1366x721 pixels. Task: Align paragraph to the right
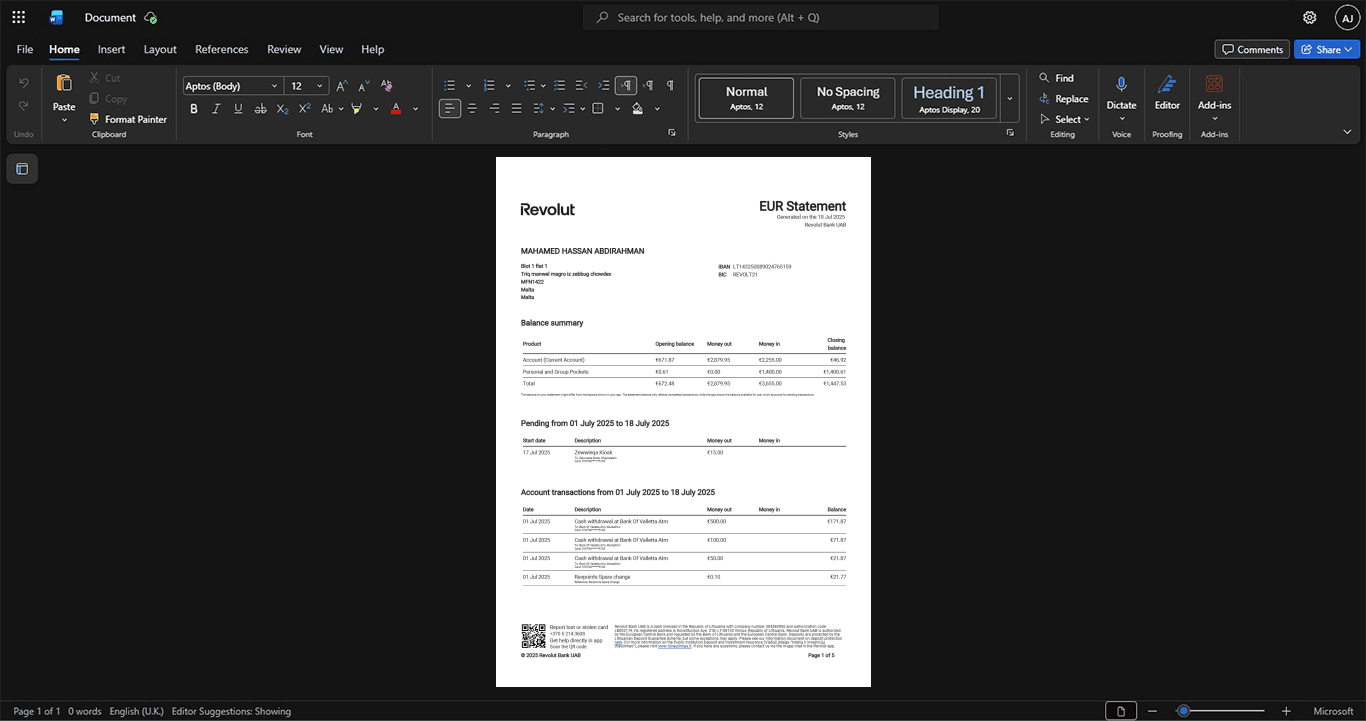[494, 108]
